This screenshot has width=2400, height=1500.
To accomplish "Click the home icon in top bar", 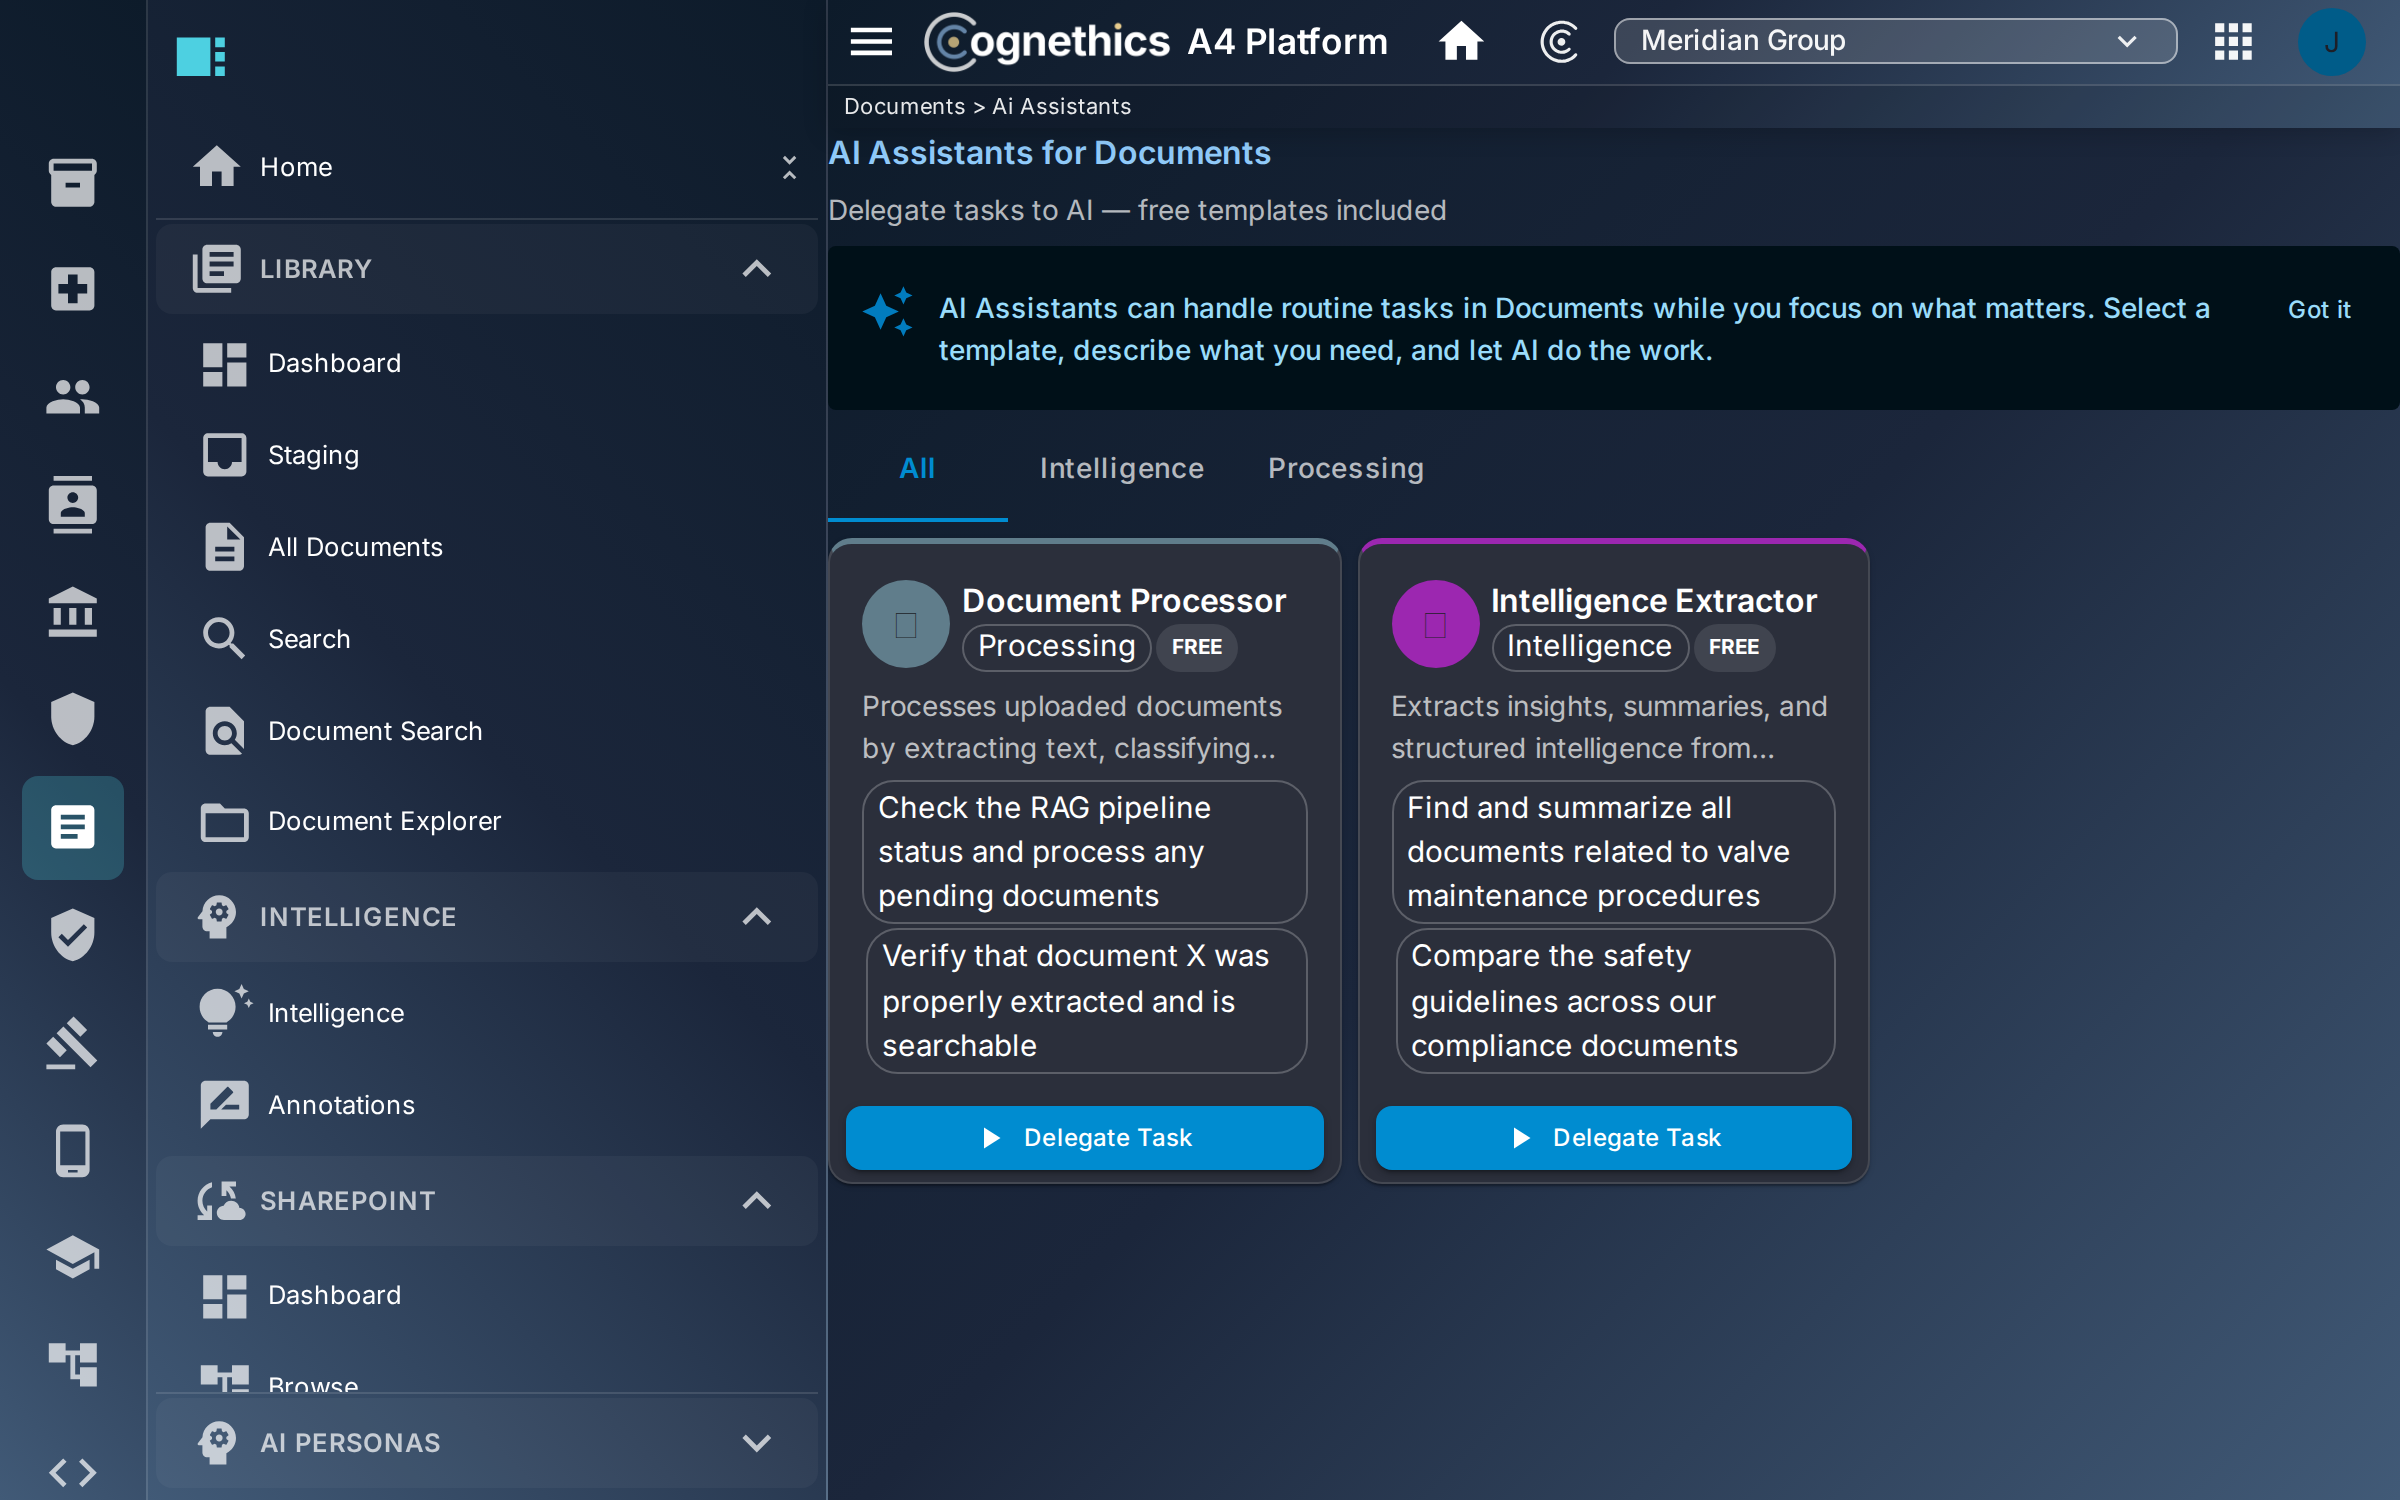I will (x=1460, y=41).
